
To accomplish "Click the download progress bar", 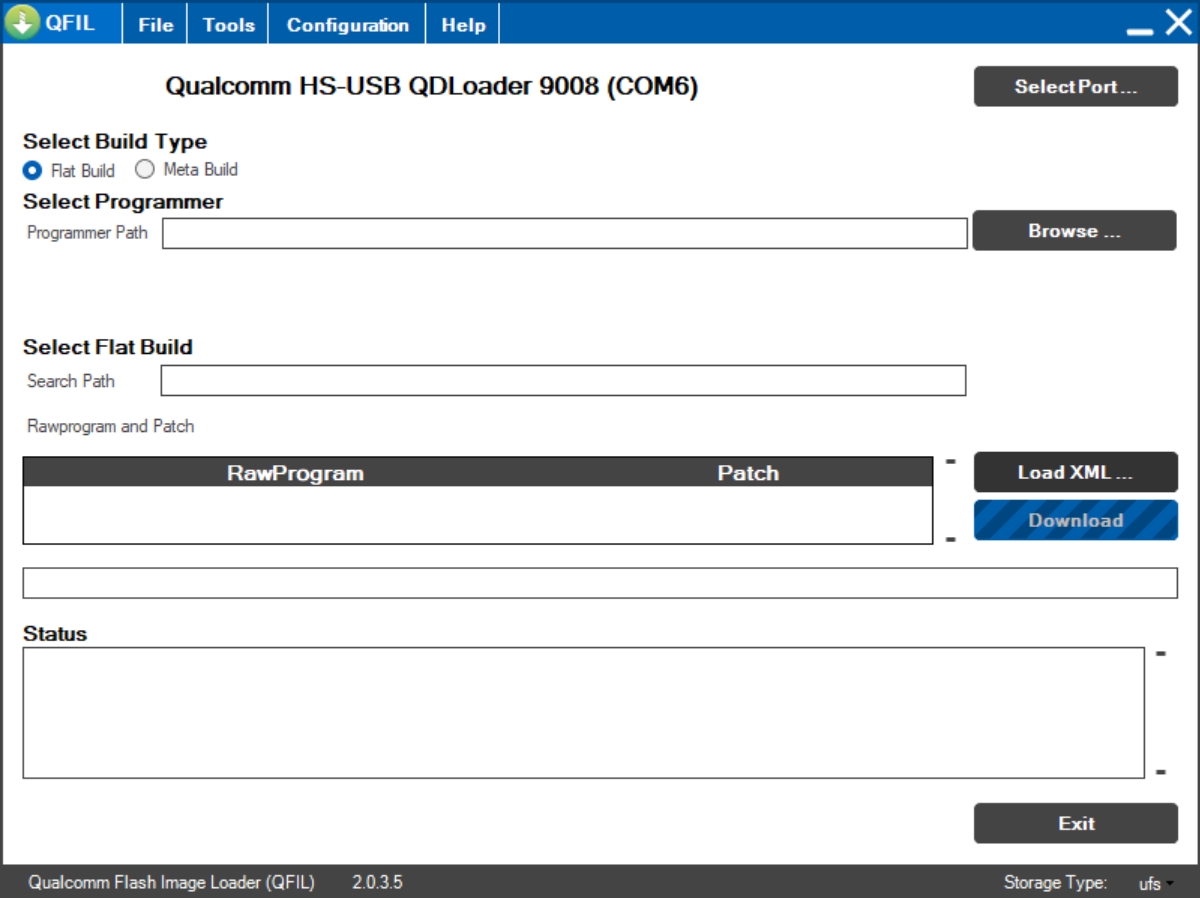I will [600, 583].
